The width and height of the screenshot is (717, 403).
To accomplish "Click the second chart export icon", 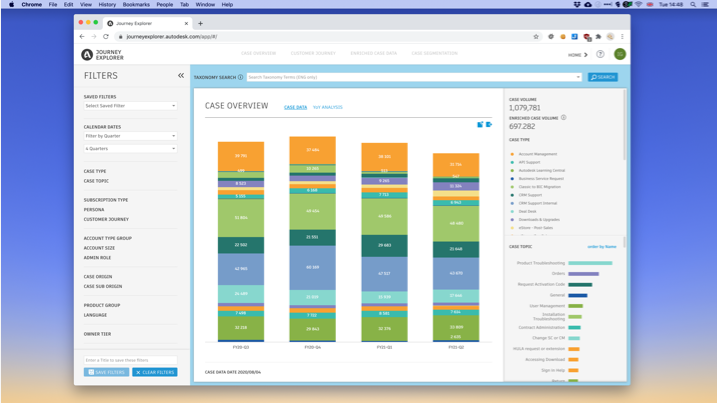I will (489, 124).
